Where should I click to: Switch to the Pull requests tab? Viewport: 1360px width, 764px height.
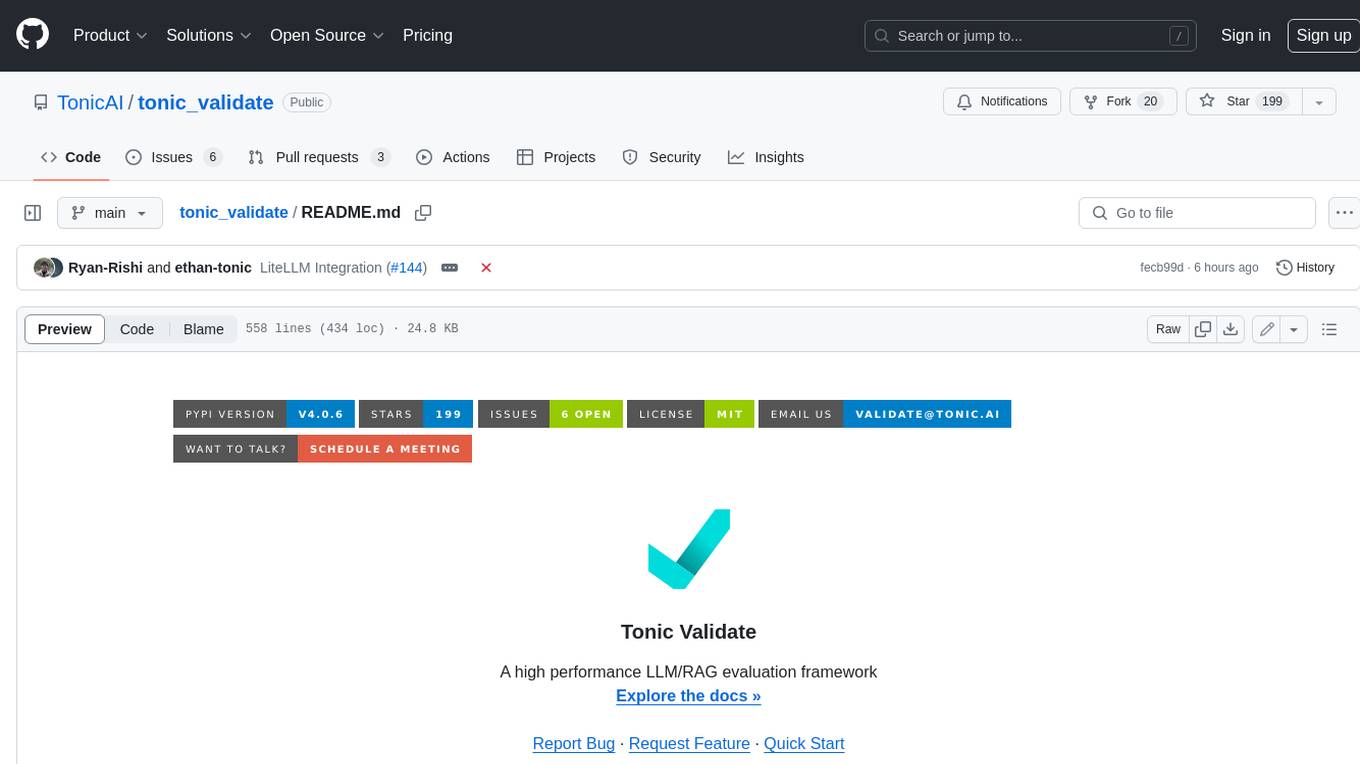(318, 157)
